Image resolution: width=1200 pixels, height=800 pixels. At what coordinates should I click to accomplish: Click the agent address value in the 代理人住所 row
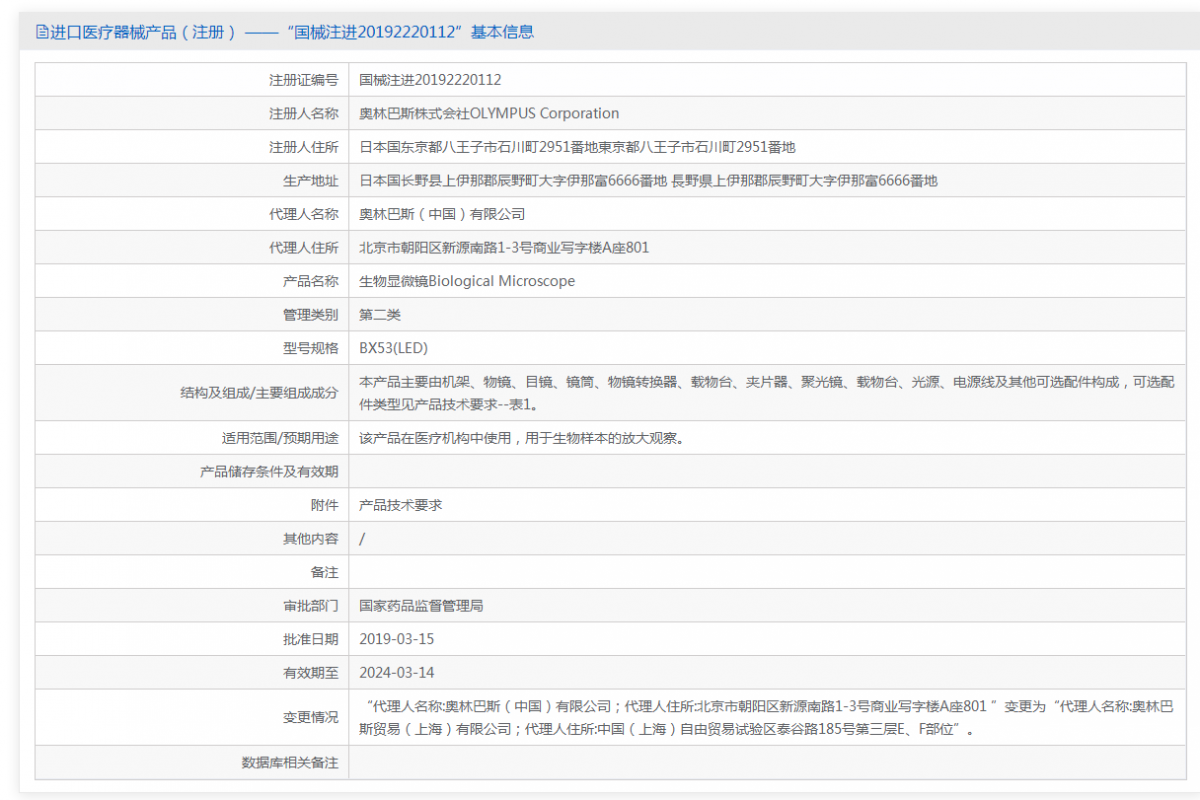(x=504, y=247)
